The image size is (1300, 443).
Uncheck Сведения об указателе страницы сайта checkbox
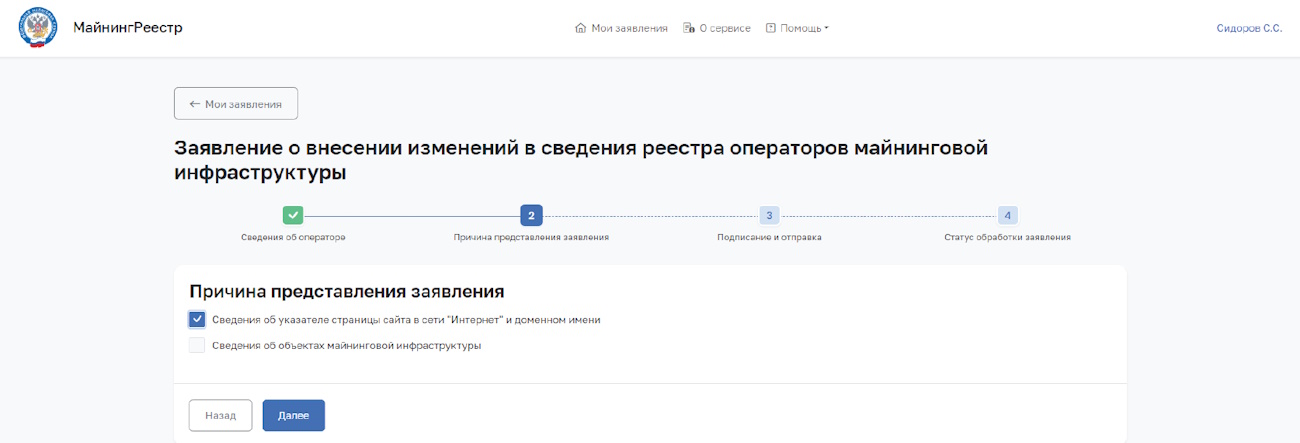pyautogui.click(x=197, y=320)
